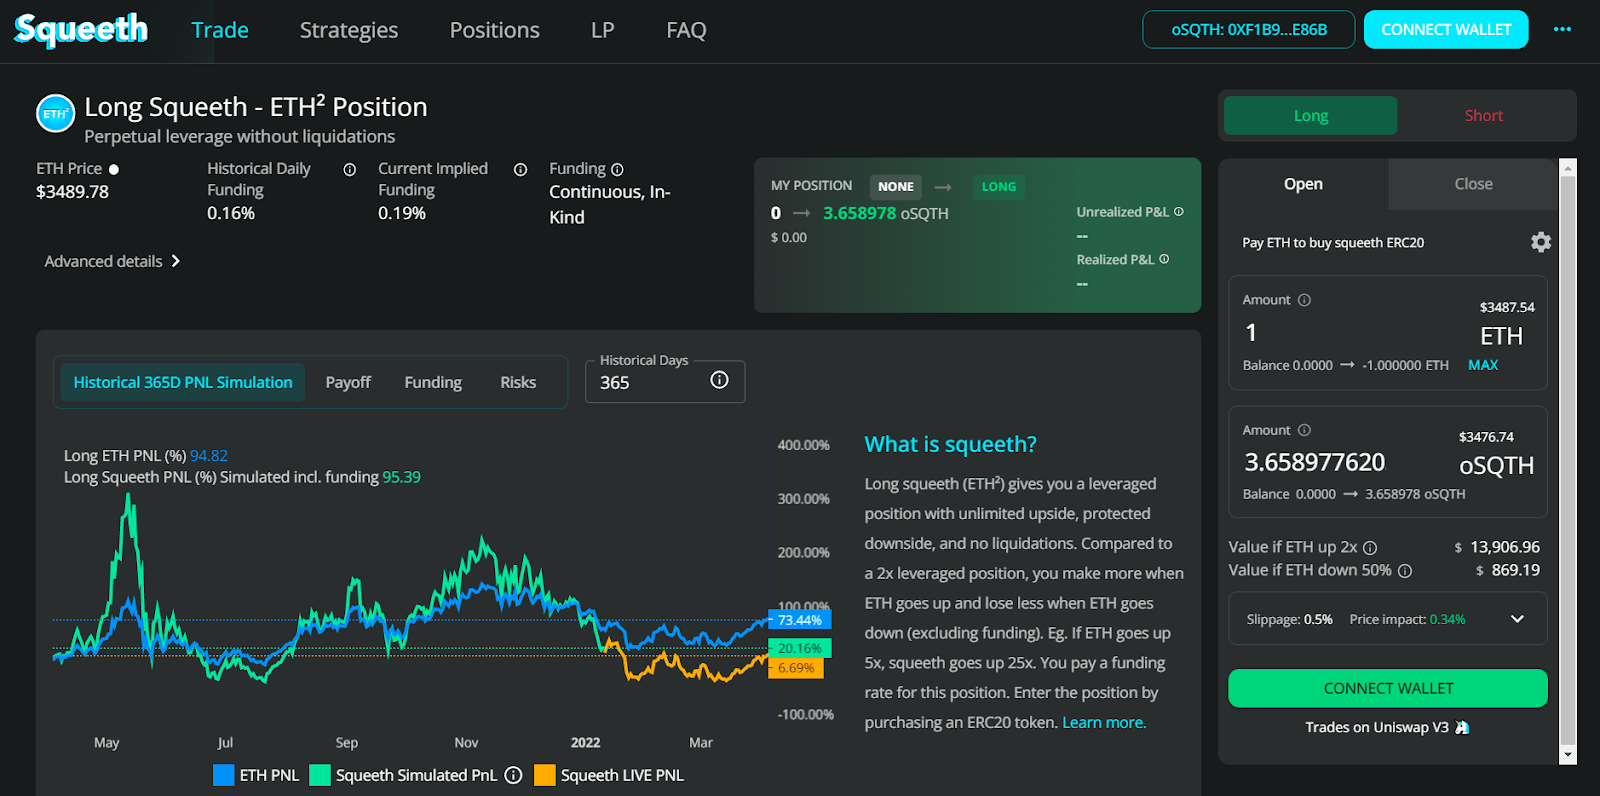Select the Long trade side
The width and height of the screenshot is (1600, 796).
coord(1310,116)
